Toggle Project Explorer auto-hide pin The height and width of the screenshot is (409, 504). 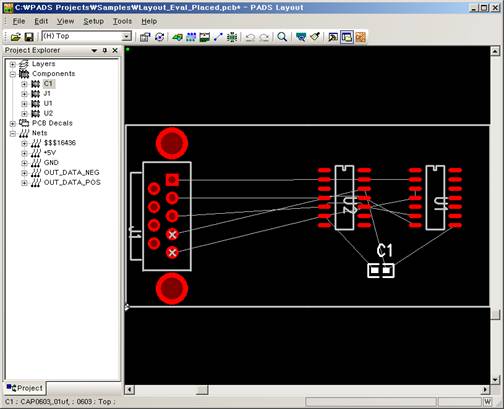pyautogui.click(x=105, y=50)
